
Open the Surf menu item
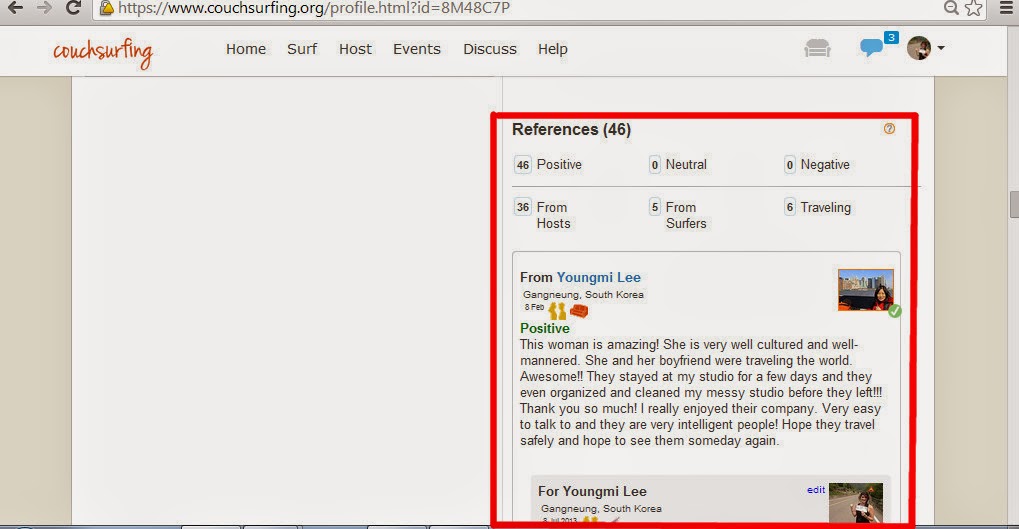(x=302, y=49)
